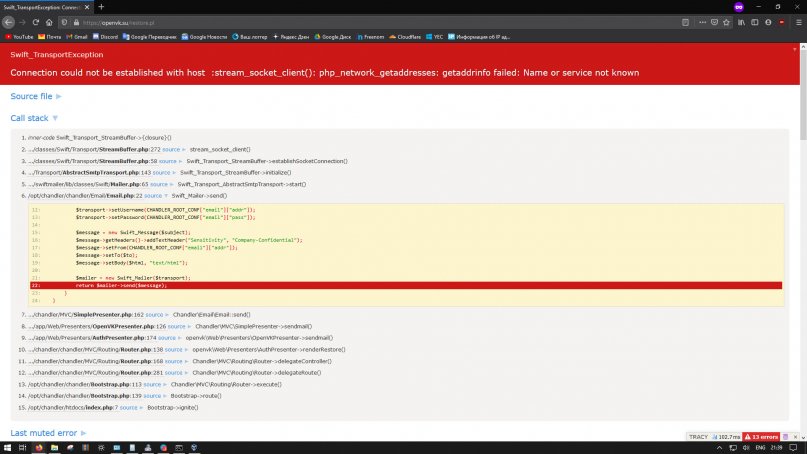
Task: Open Firefox account icon
Action: tap(768, 23)
